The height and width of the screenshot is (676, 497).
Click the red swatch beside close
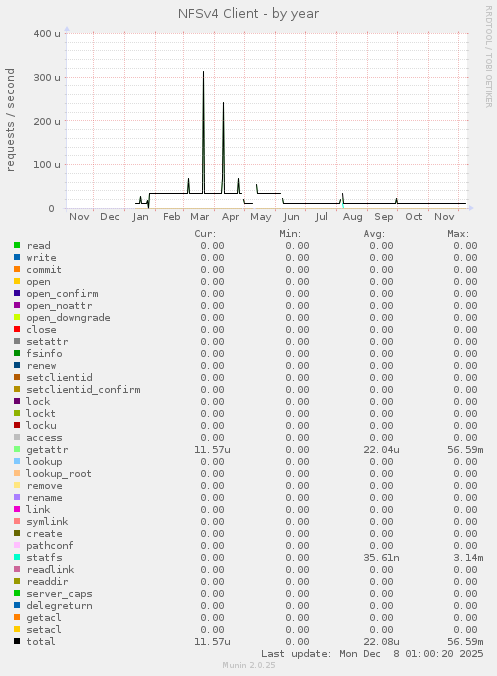(17, 329)
